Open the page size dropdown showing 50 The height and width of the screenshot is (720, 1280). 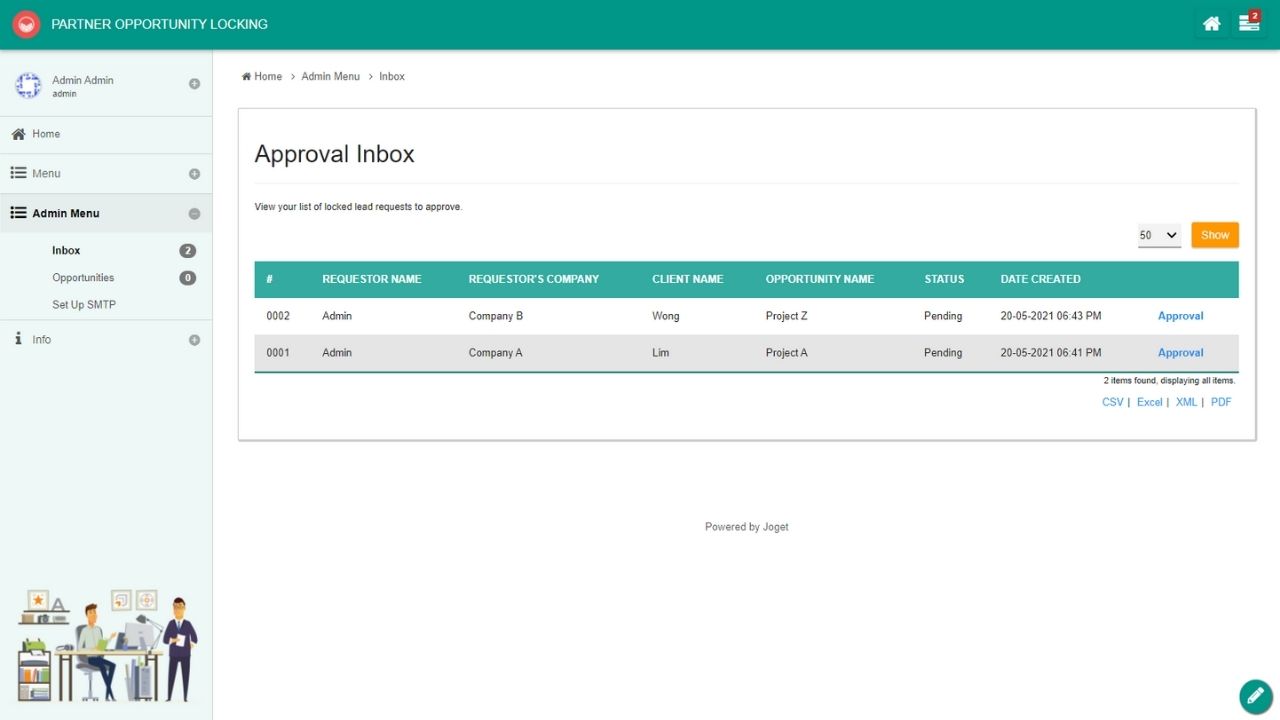pyautogui.click(x=1159, y=235)
